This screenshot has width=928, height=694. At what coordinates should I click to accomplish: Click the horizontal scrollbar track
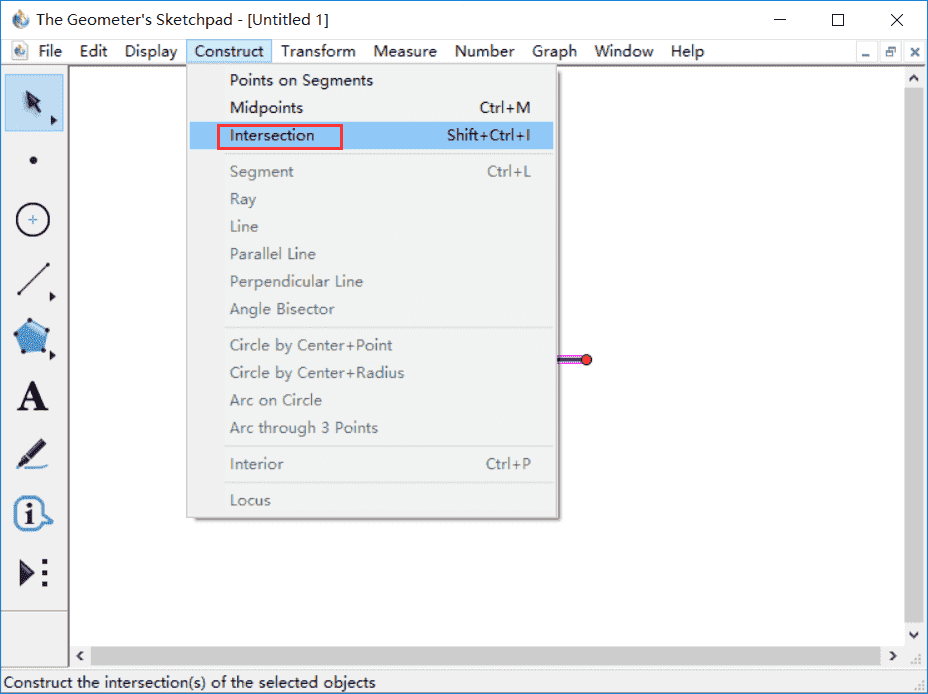(x=485, y=656)
